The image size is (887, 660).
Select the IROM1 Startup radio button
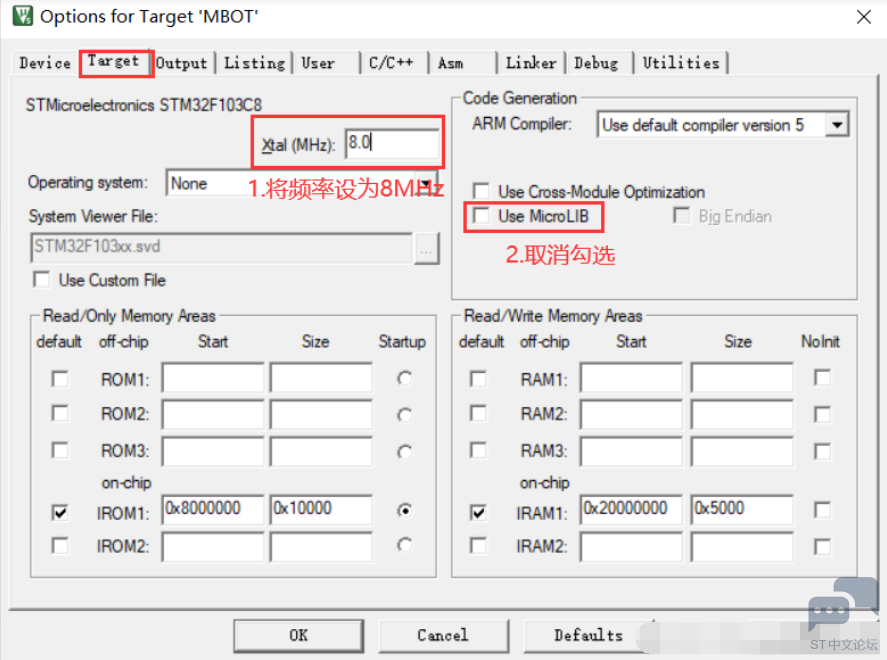(x=404, y=511)
